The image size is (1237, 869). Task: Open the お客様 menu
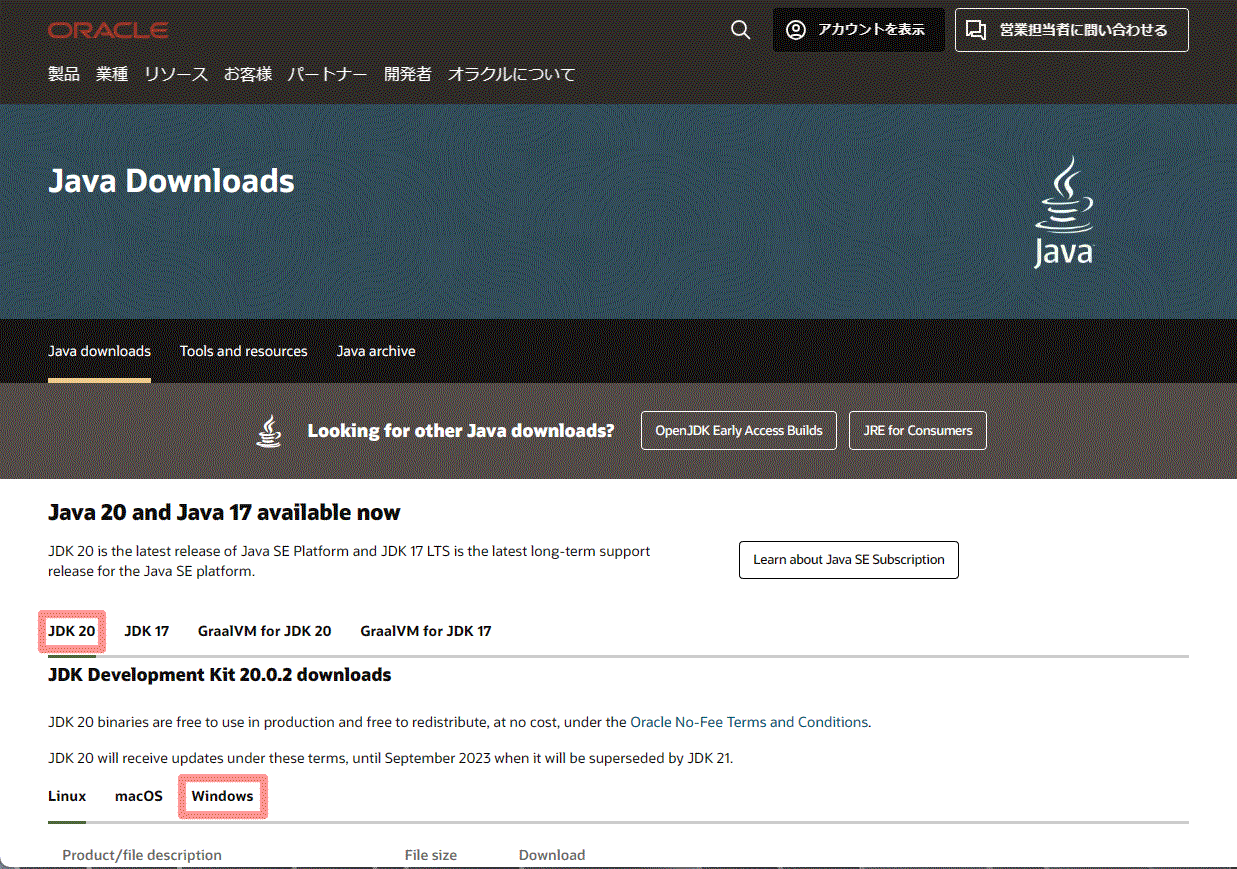(248, 74)
